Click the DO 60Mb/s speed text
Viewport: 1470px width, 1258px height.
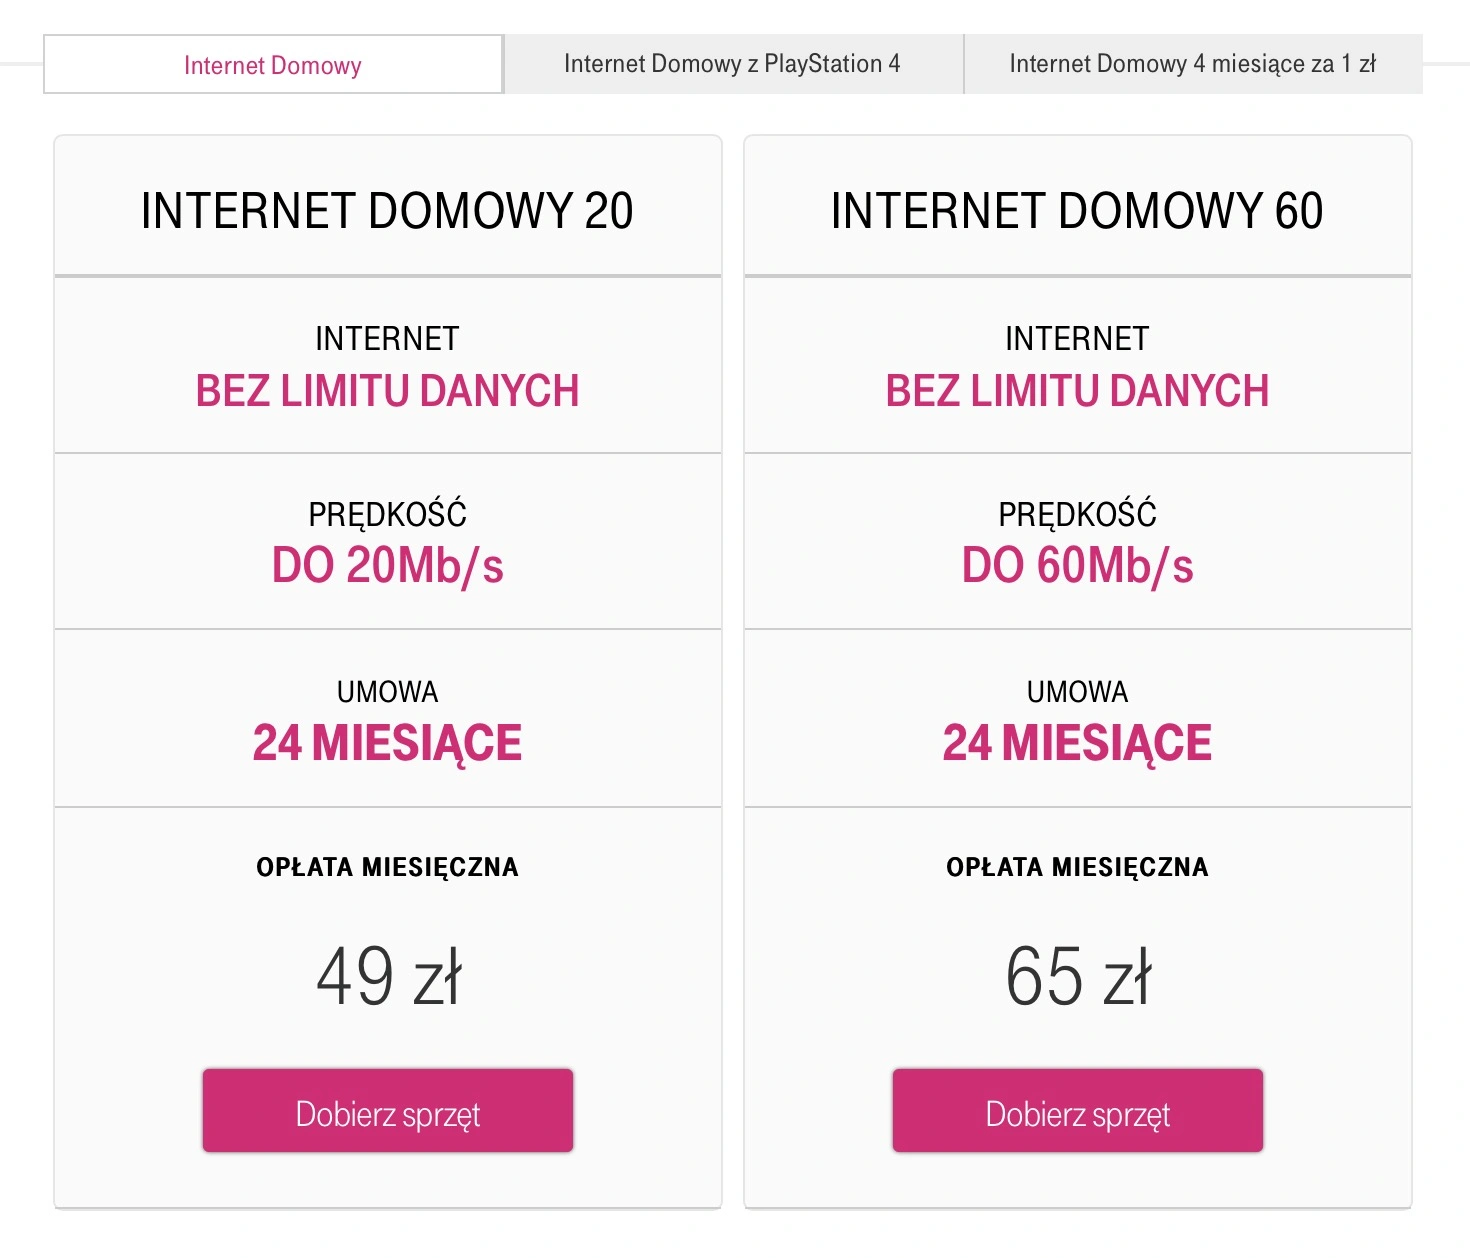point(1078,566)
